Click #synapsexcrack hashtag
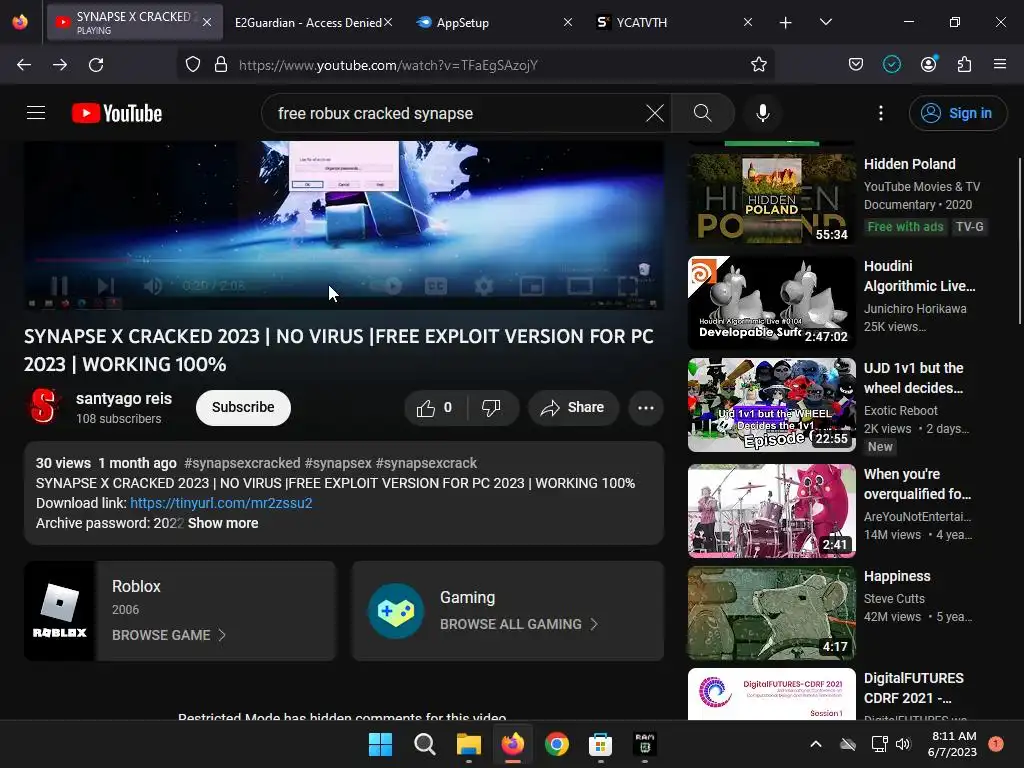The width and height of the screenshot is (1024, 768). tap(426, 463)
